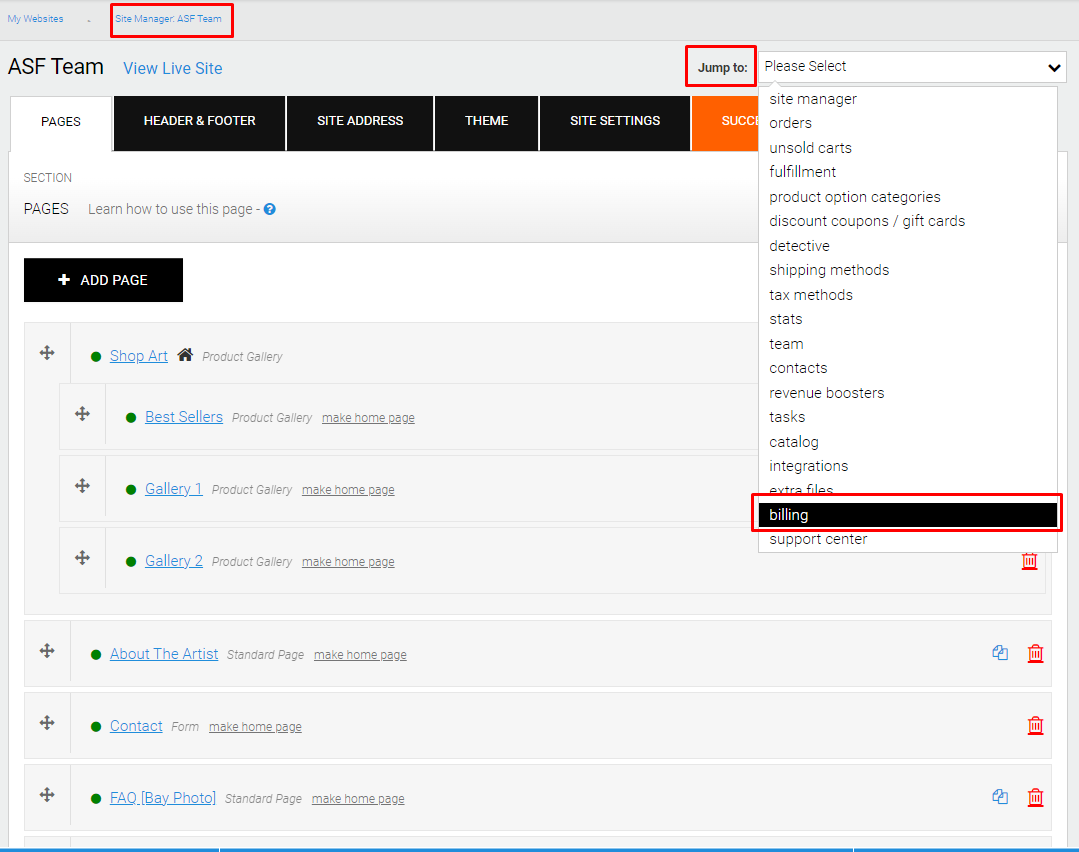Copy the FAQ [Bay Photo] page

tap(1000, 797)
